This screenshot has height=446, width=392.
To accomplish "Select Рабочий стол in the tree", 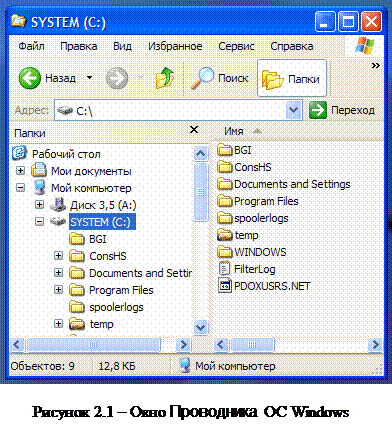I will 66,154.
